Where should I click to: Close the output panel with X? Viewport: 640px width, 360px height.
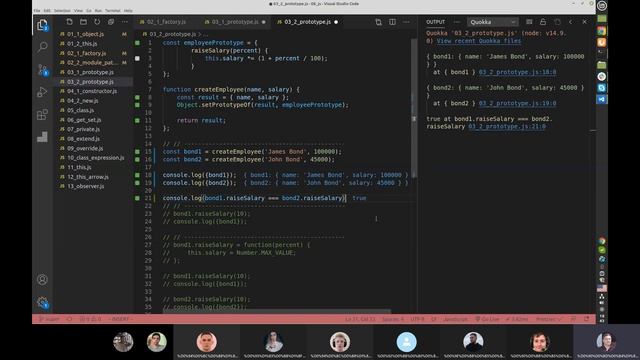pos(584,22)
